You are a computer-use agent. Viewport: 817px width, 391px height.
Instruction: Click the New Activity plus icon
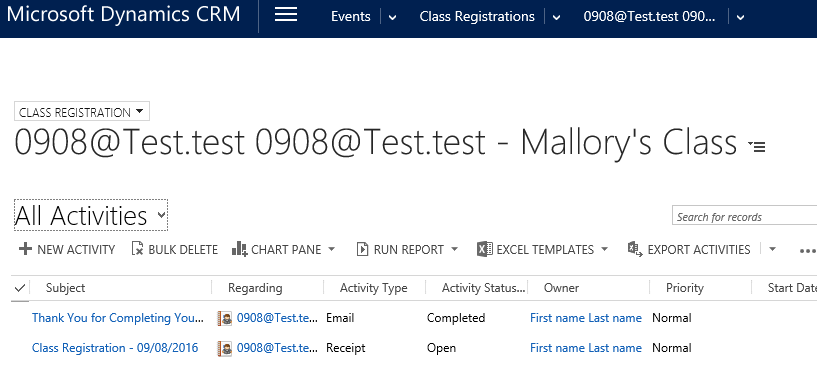coord(25,249)
